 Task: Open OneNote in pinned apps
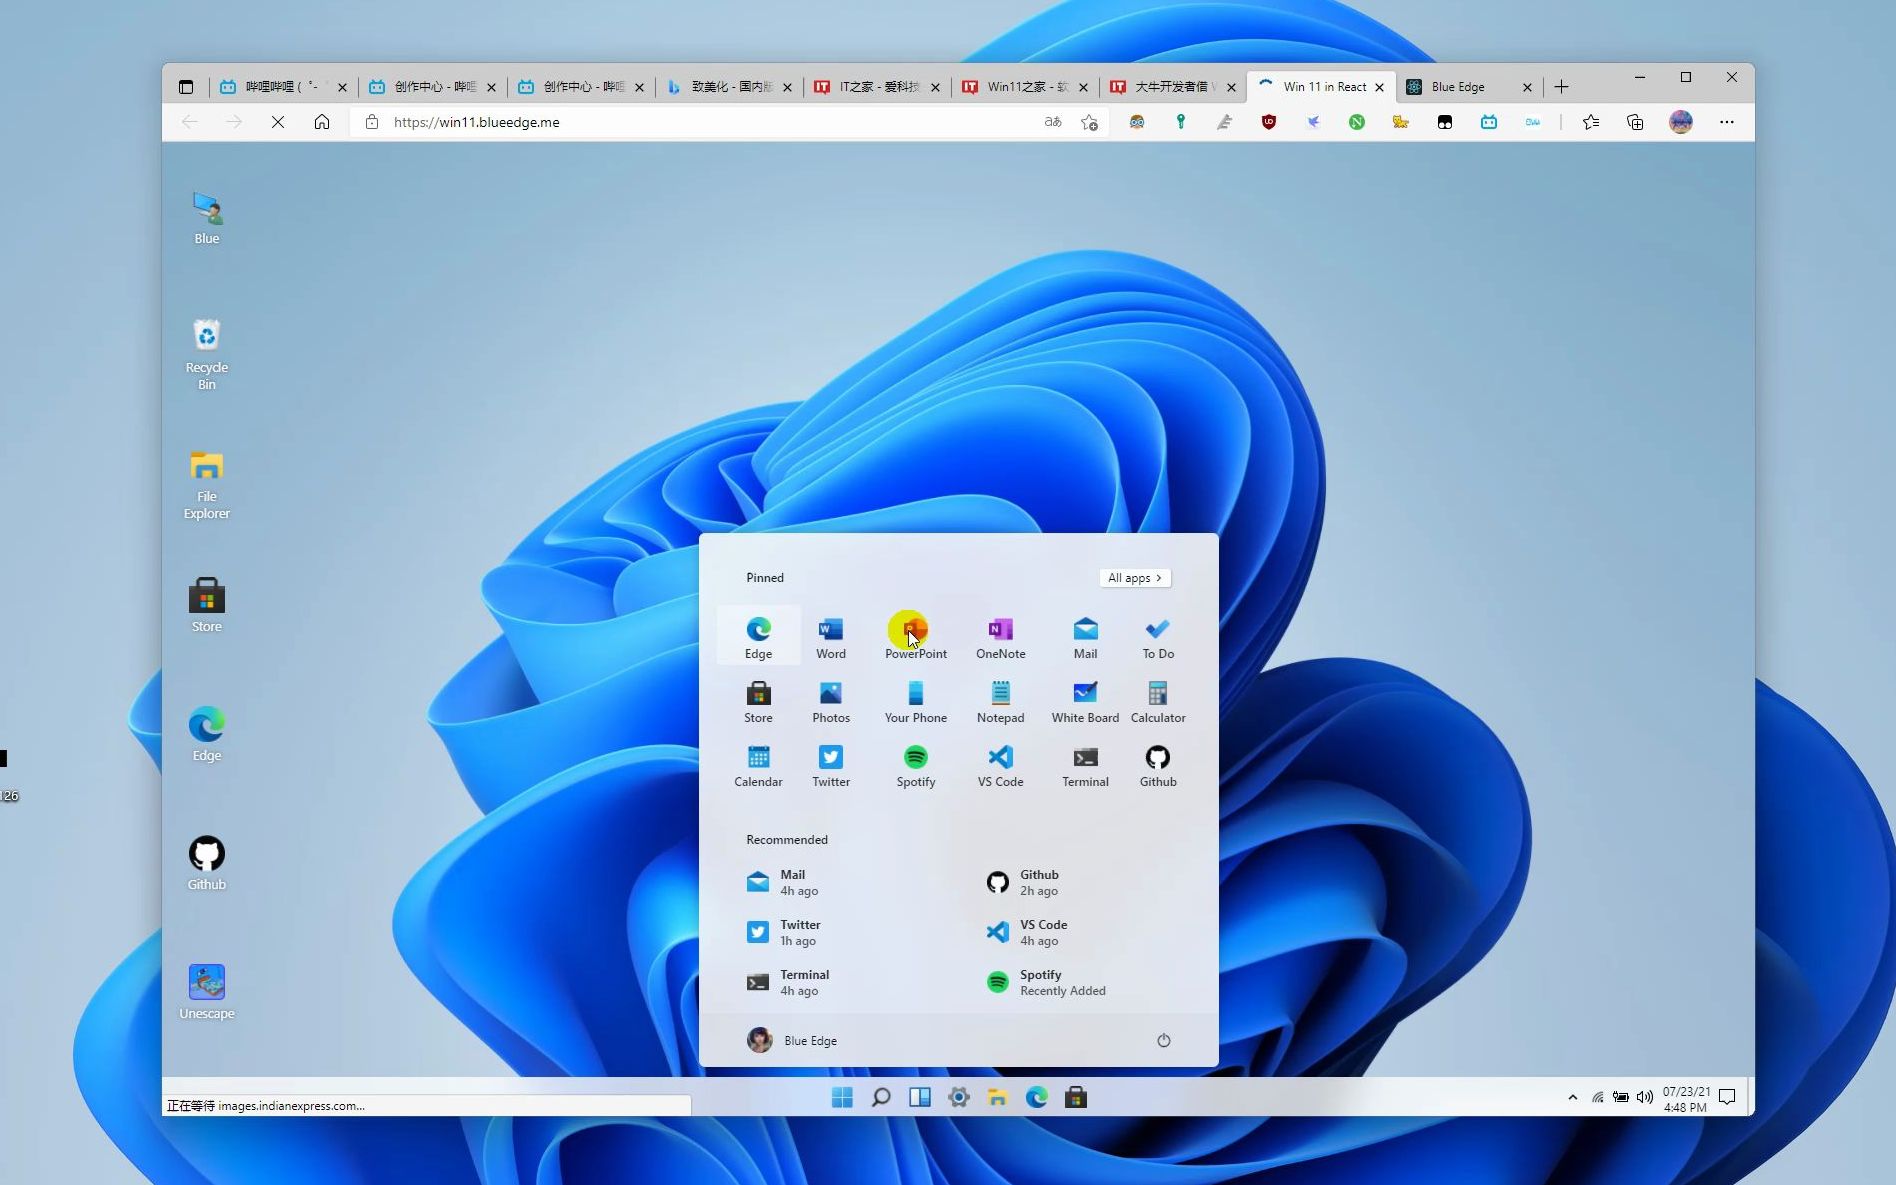point(1000,636)
